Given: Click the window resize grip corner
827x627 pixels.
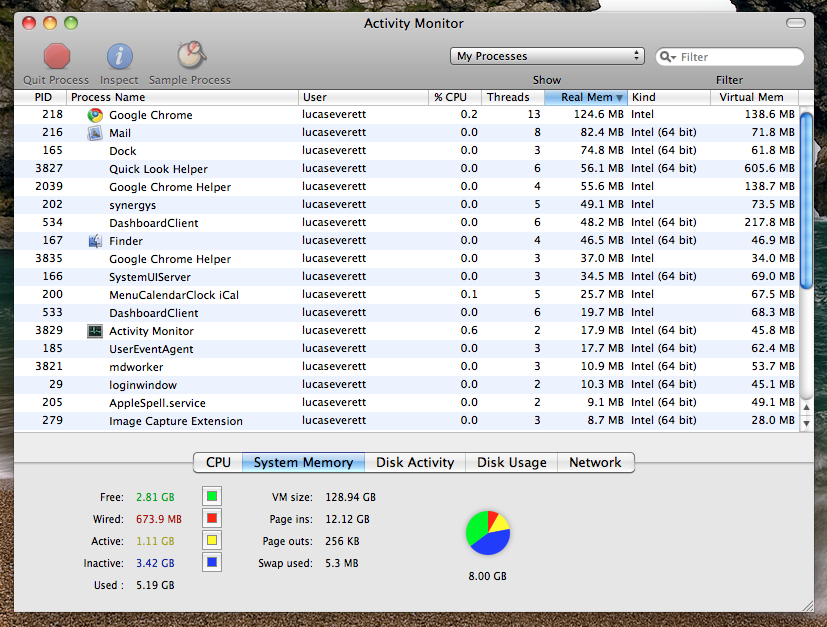Looking at the screenshot, I should (x=807, y=606).
